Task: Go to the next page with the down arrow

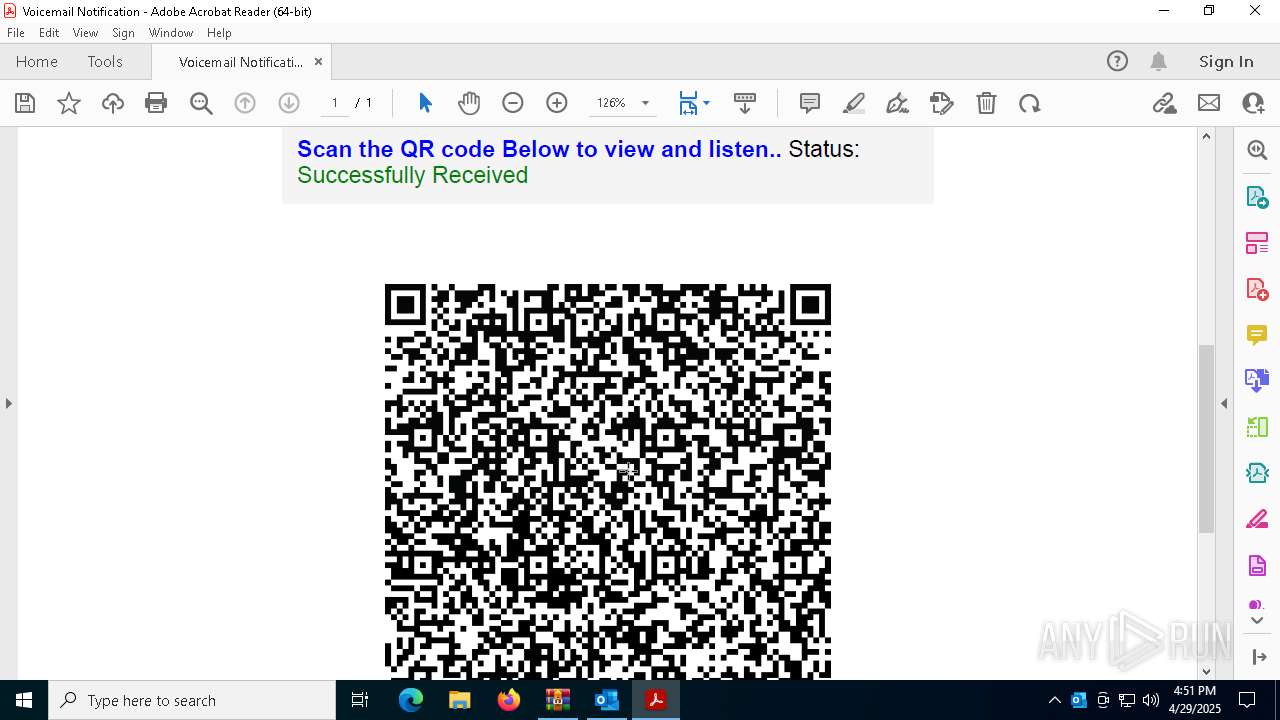Action: coord(289,103)
